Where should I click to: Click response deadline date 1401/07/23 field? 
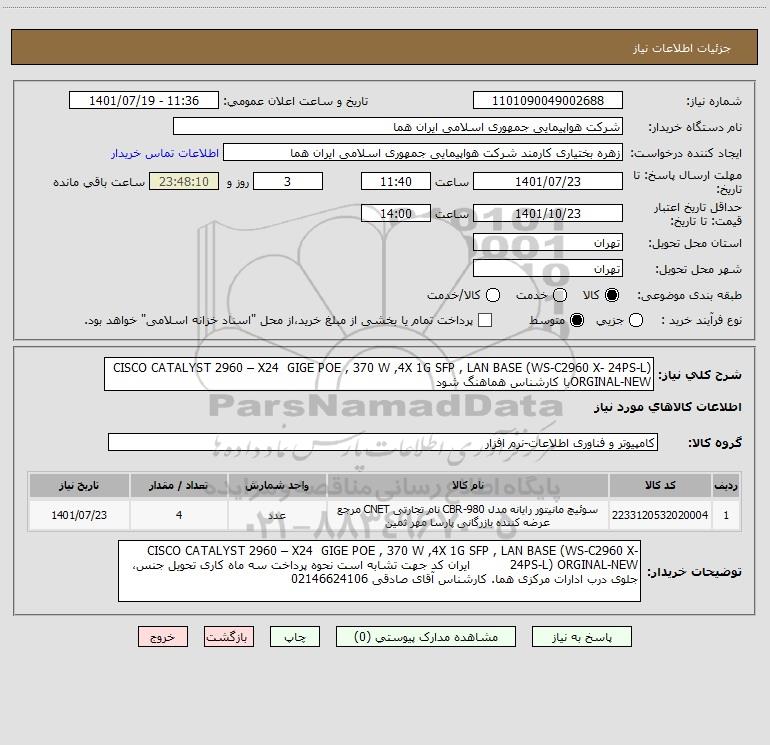coord(548,182)
